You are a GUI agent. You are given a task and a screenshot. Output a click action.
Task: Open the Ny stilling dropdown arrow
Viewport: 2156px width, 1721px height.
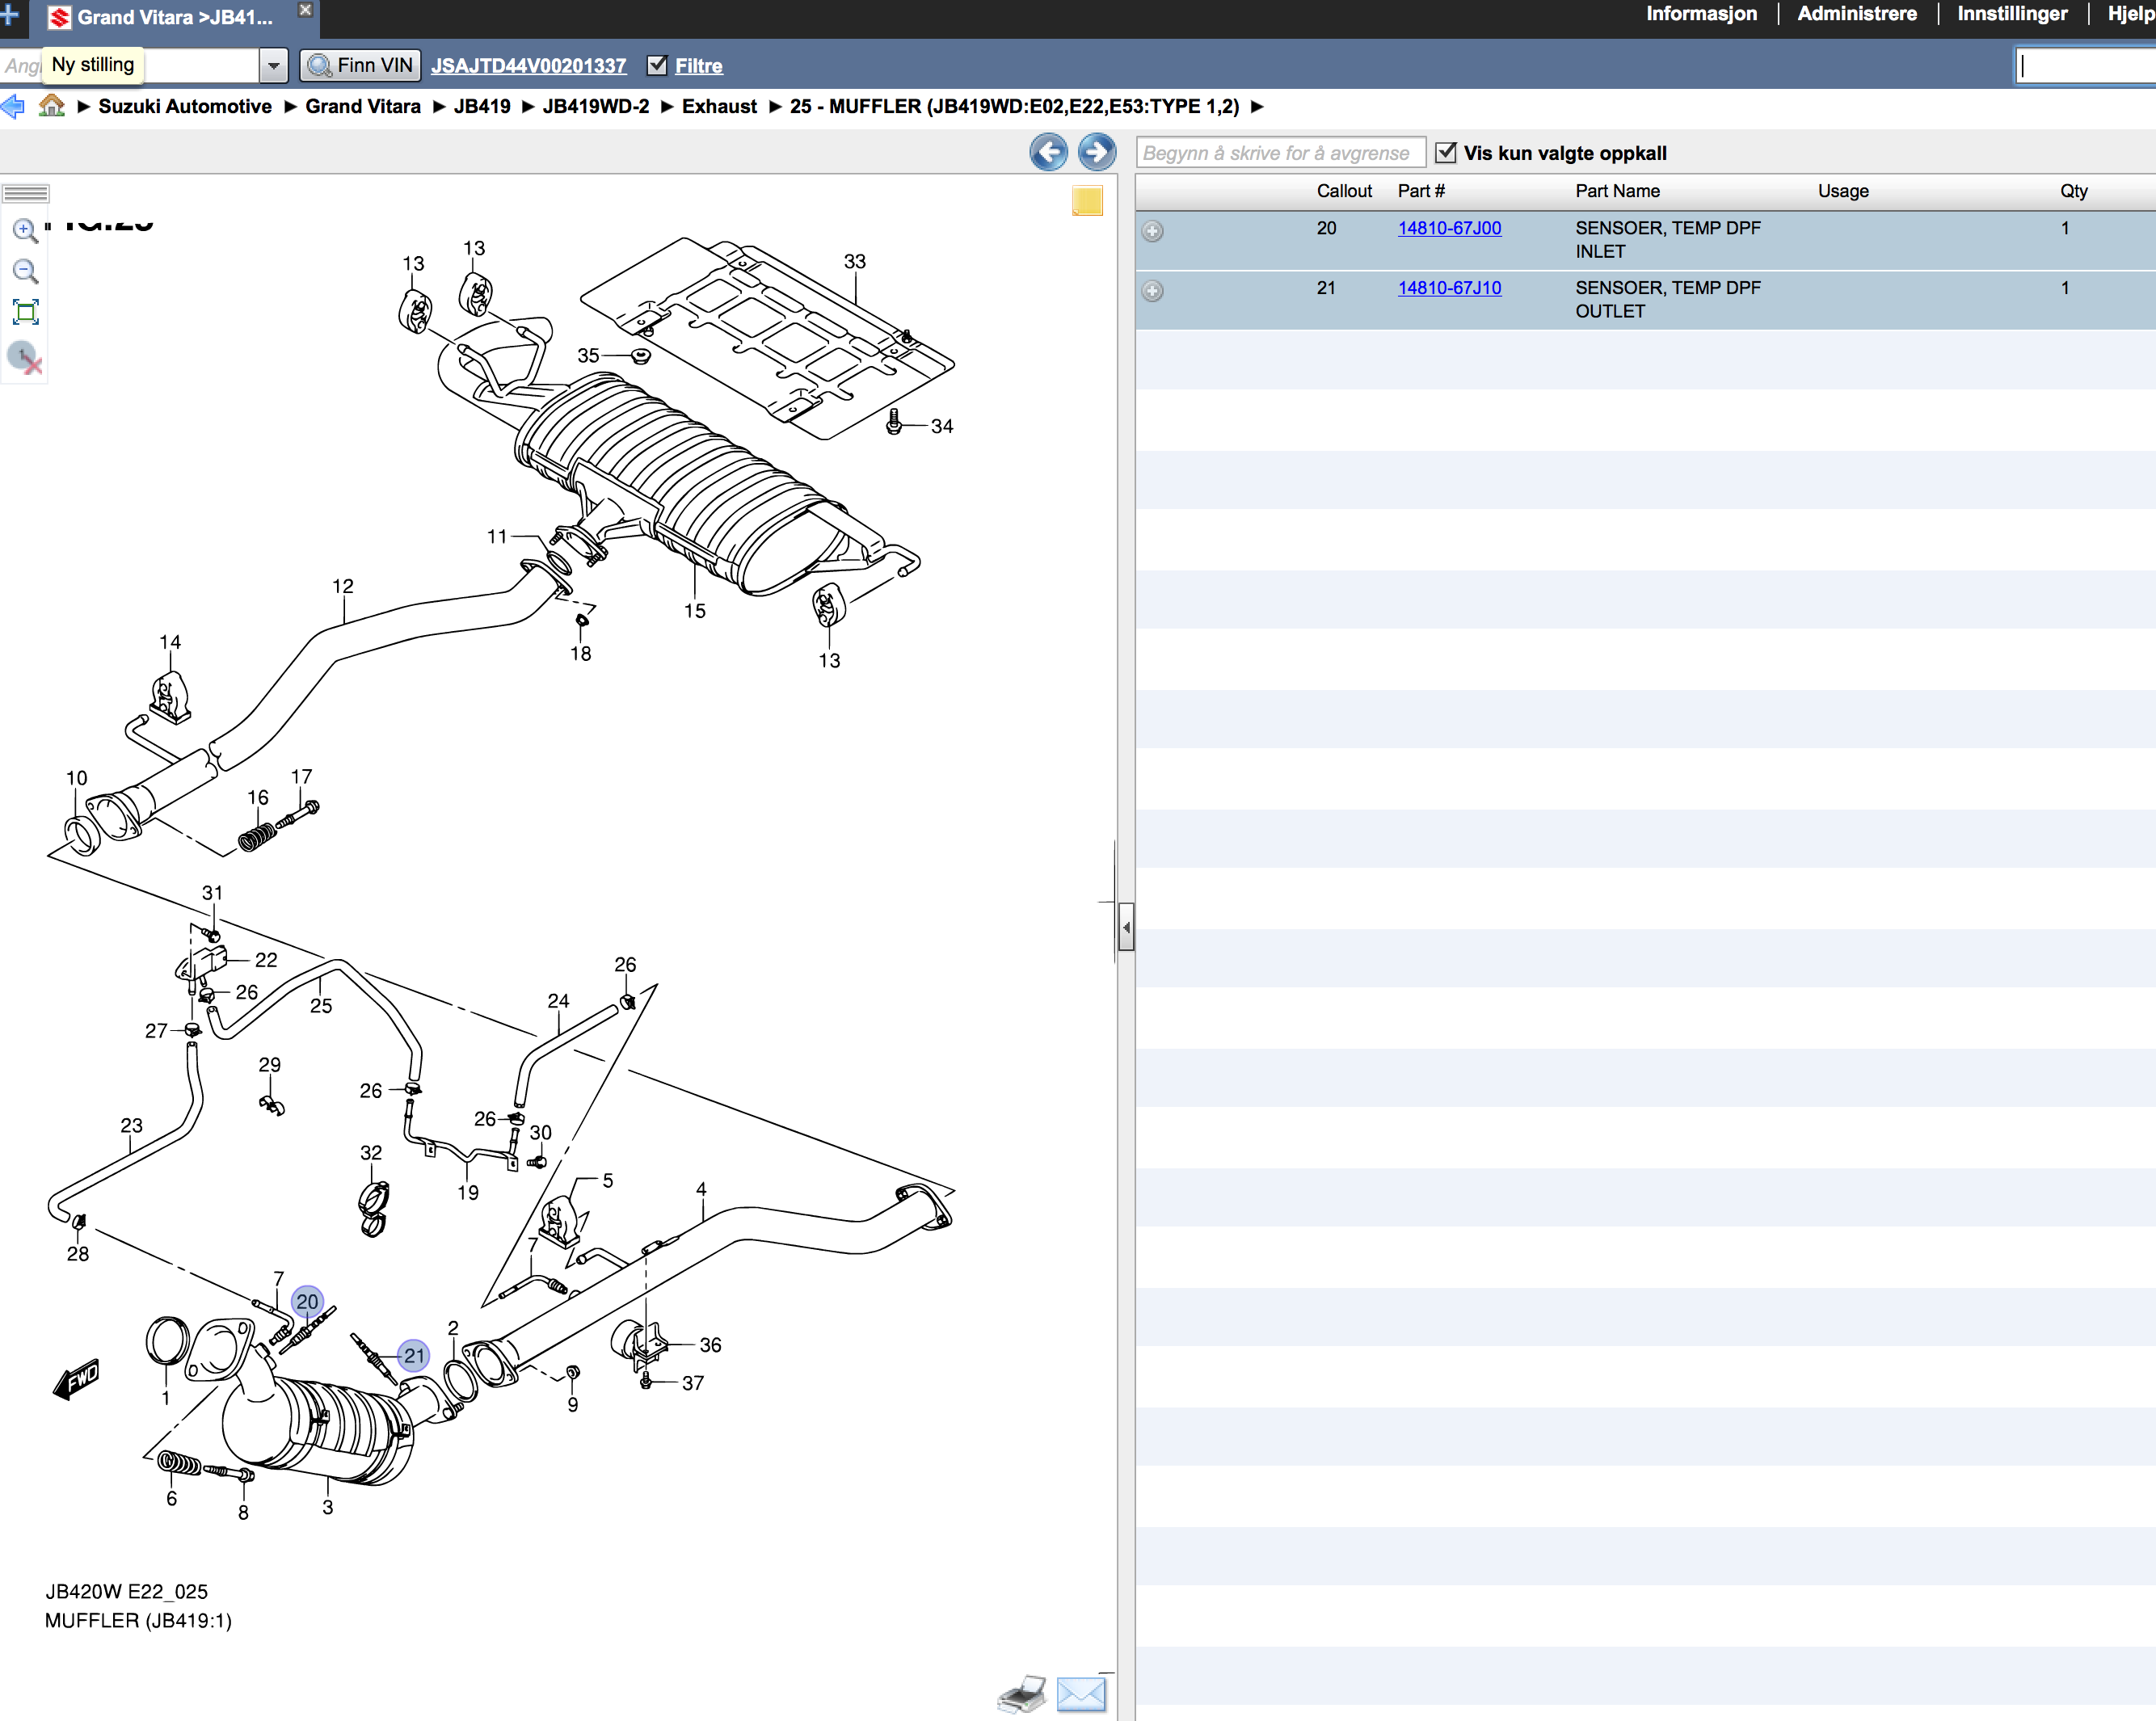pyautogui.click(x=273, y=65)
